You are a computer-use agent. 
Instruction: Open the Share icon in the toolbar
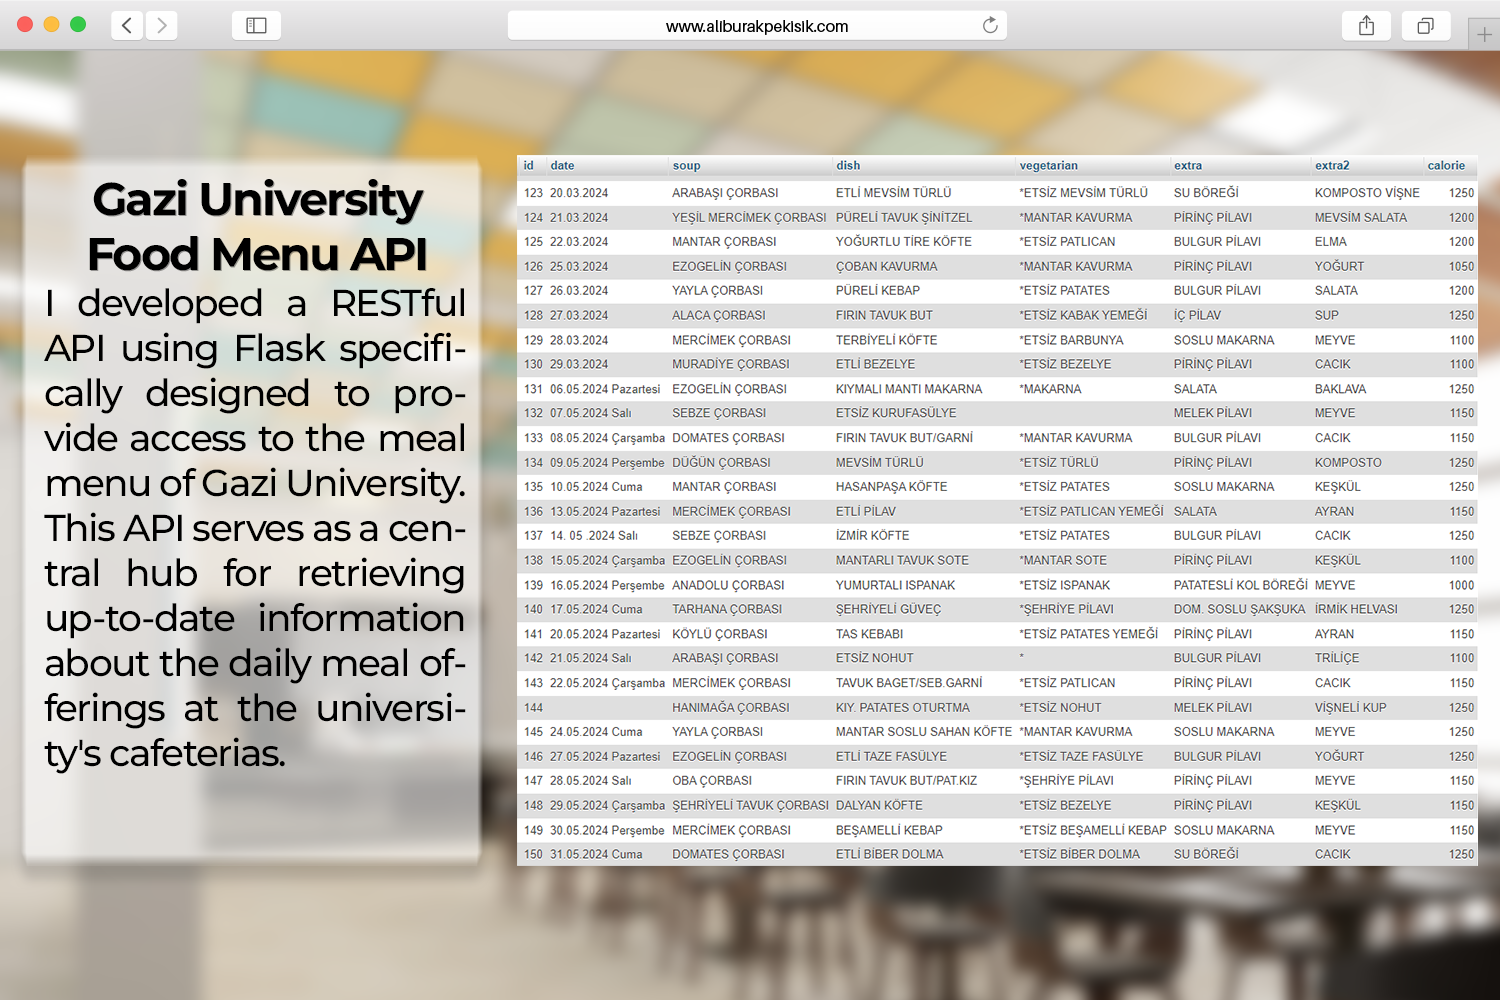pyautogui.click(x=1367, y=25)
